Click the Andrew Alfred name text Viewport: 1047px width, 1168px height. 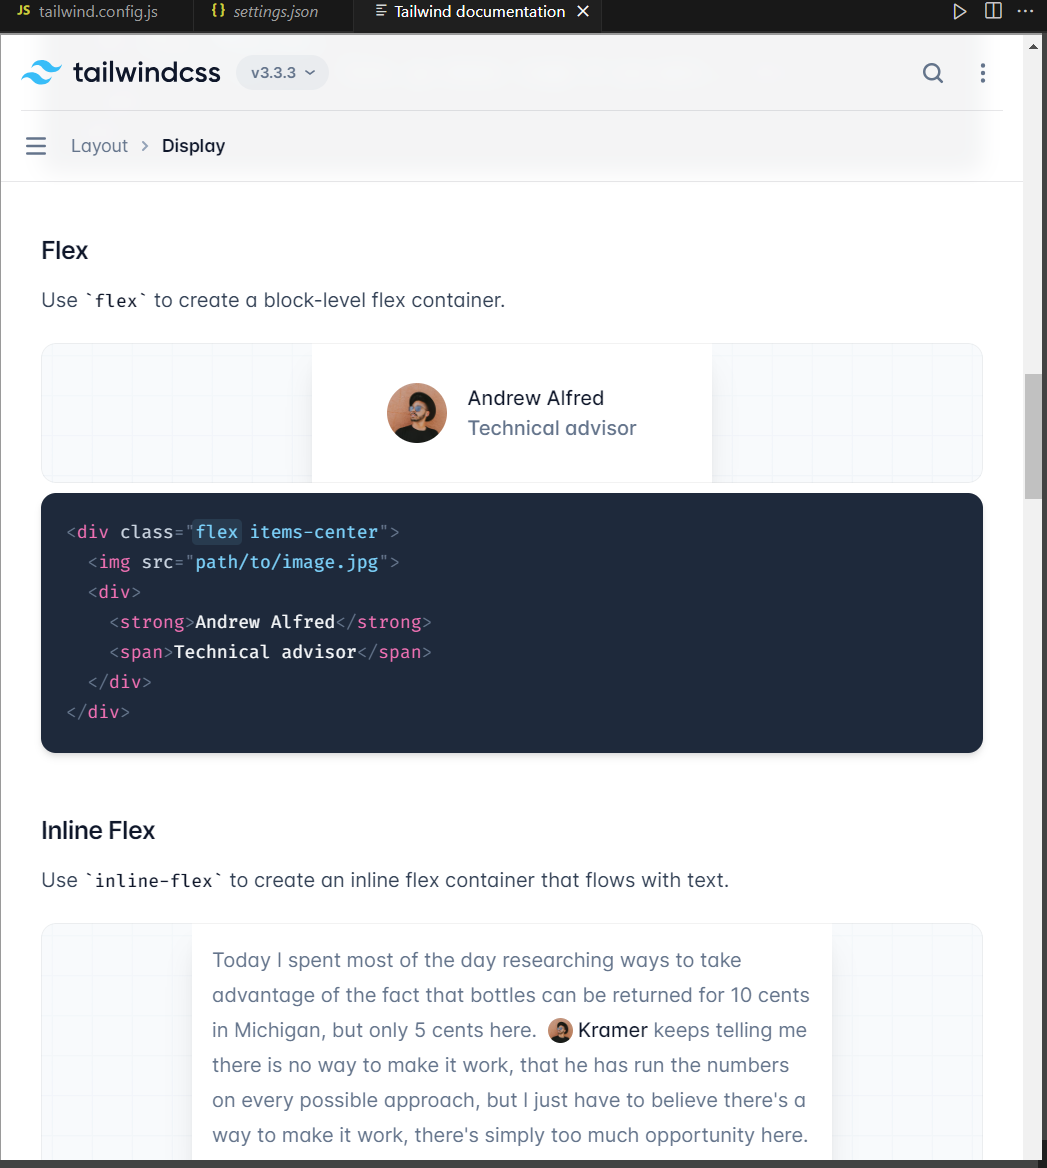coord(535,398)
